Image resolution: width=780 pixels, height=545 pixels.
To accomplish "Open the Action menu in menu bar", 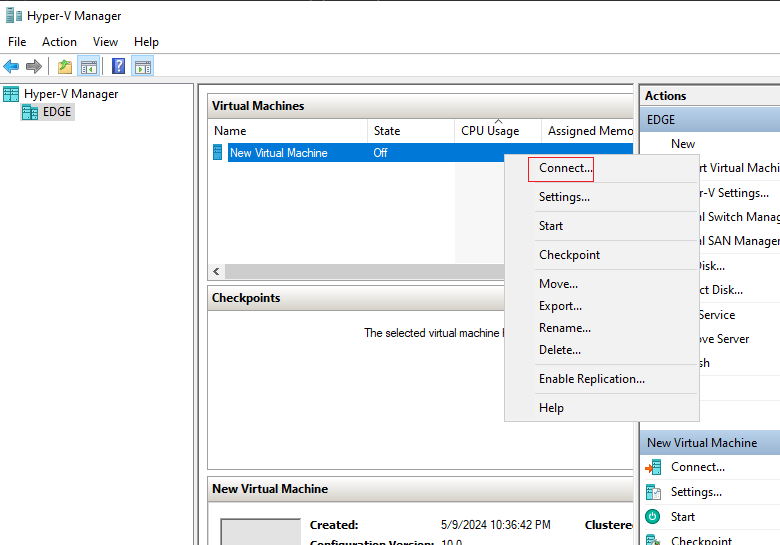I will [59, 42].
